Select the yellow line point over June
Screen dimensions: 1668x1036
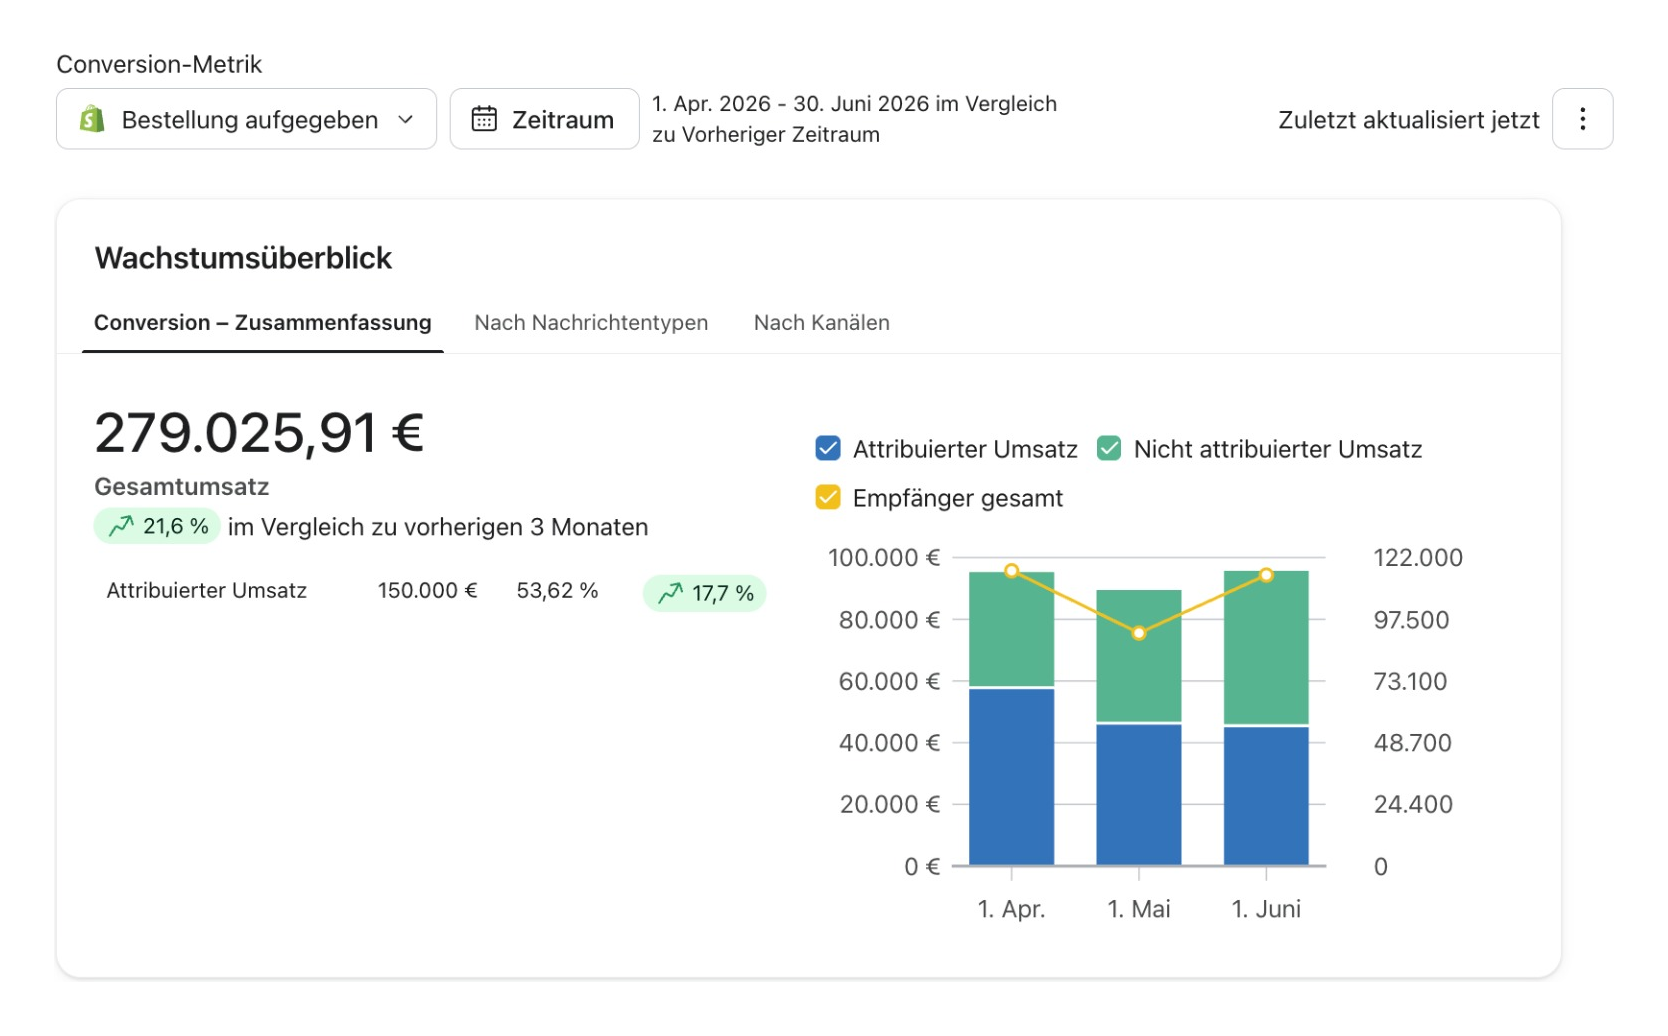1266,575
